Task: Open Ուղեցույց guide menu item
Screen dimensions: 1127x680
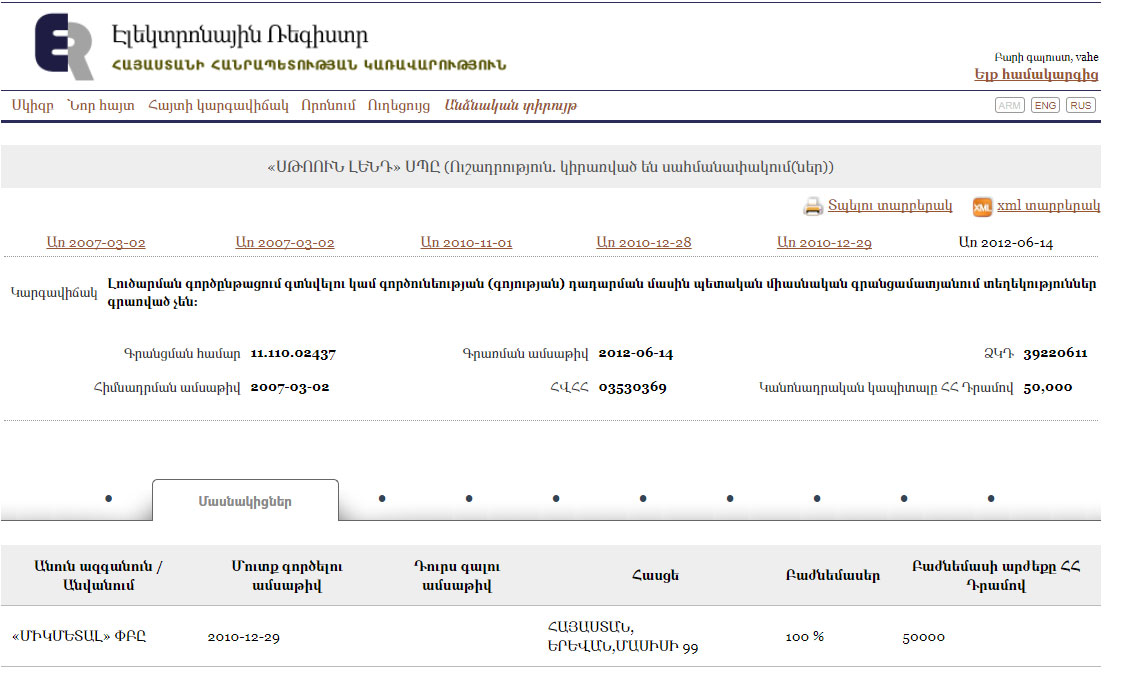Action: 399,106
